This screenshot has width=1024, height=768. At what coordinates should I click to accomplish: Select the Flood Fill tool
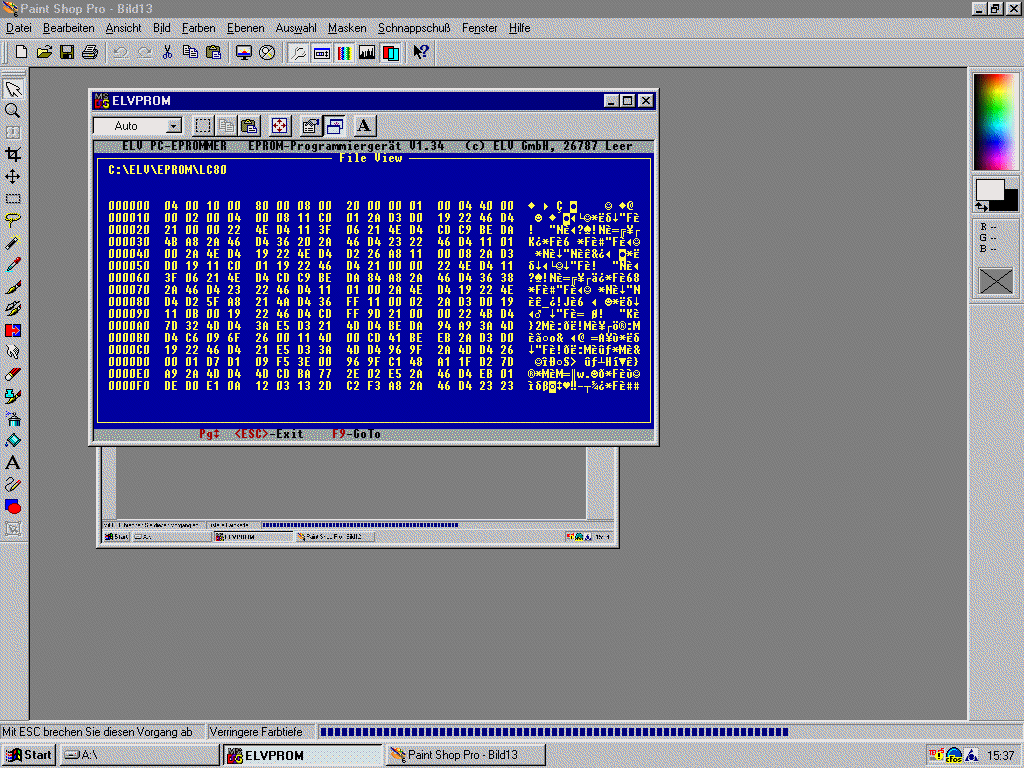coord(13,440)
